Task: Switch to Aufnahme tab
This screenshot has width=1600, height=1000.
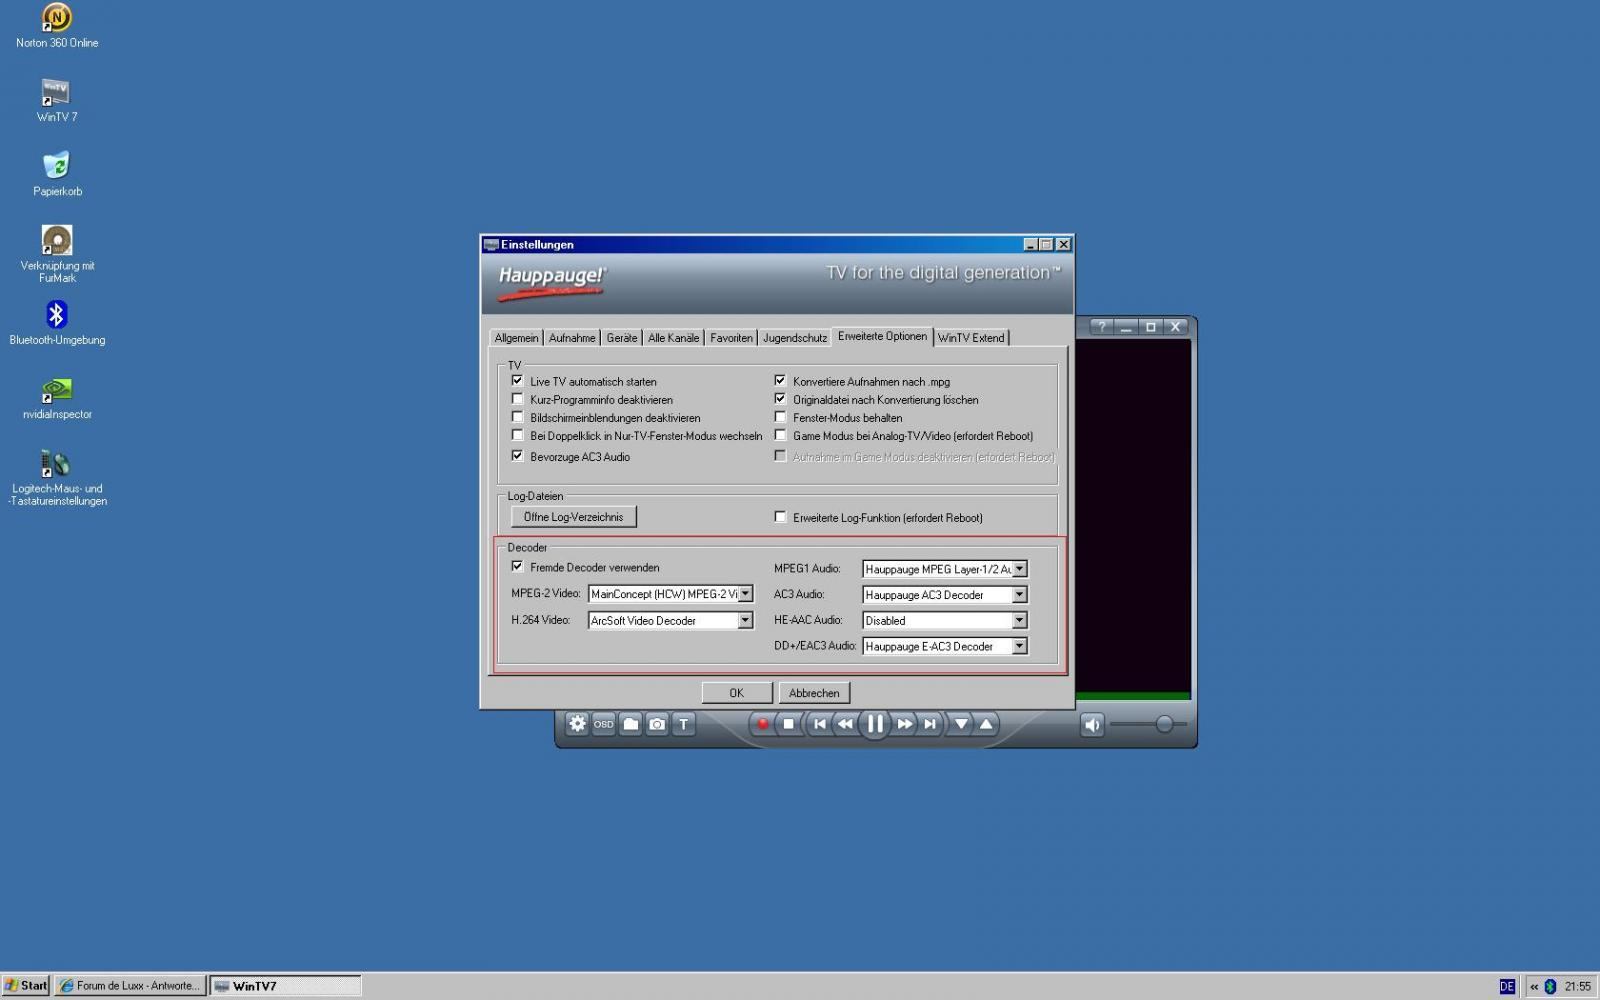Action: pyautogui.click(x=572, y=338)
